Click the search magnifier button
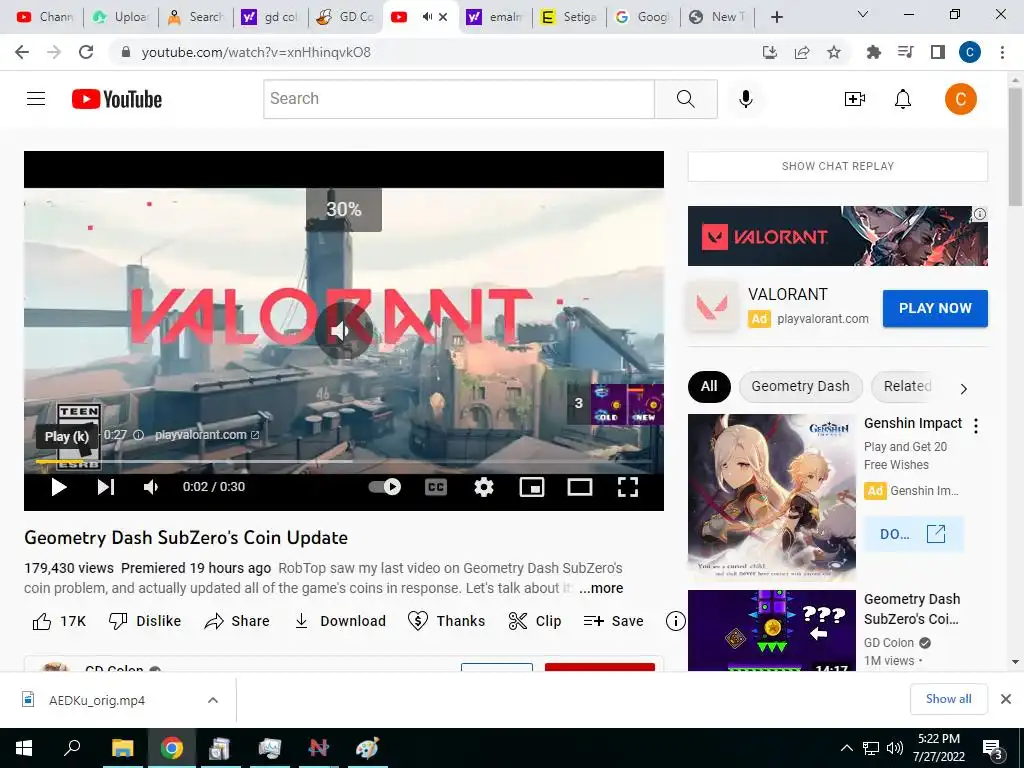 tap(686, 99)
